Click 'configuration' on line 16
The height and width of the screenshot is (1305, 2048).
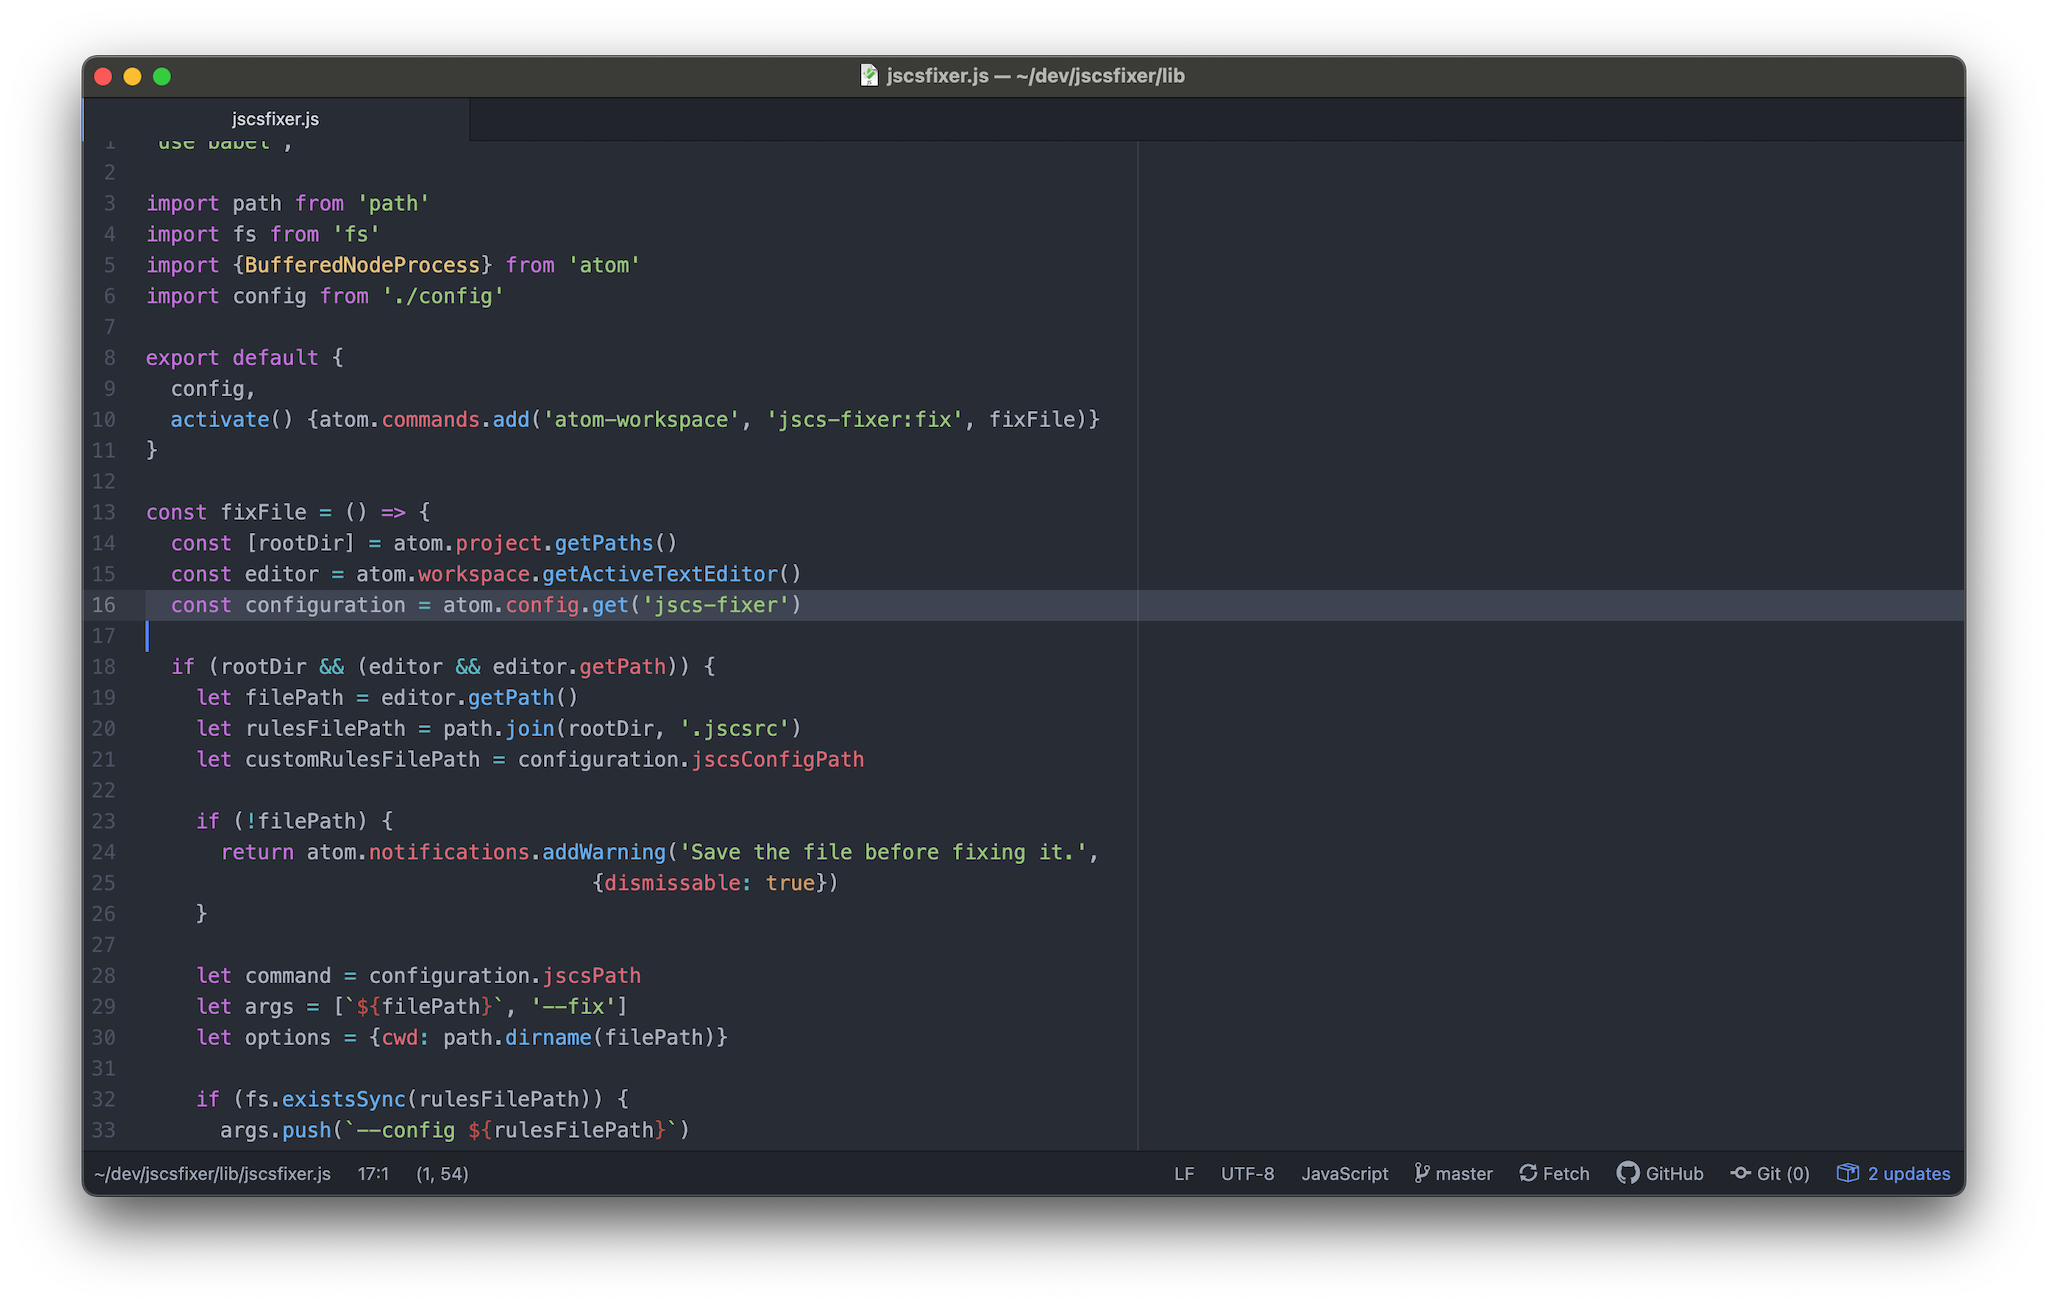pyautogui.click(x=325, y=605)
